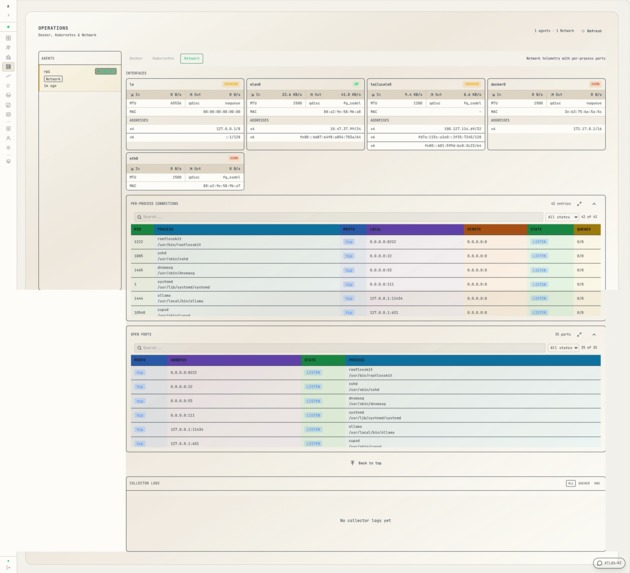
Task: Open All states dropdown in Open Ports
Action: coord(563,348)
